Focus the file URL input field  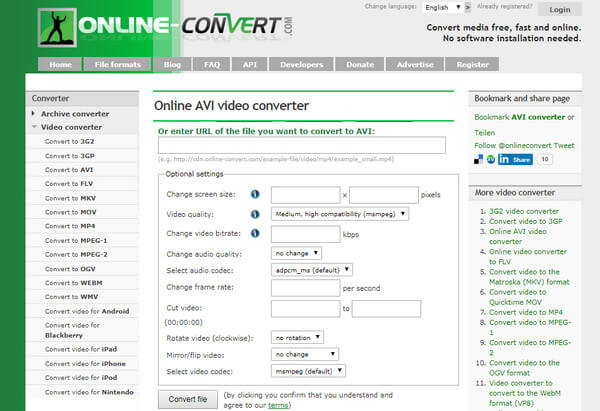(302, 145)
